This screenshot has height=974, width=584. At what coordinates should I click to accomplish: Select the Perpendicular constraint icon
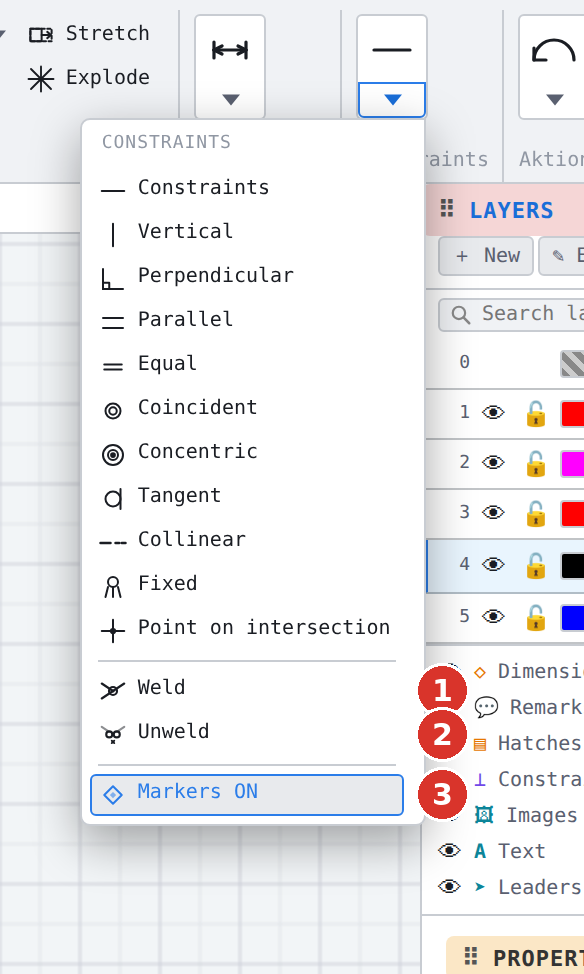[x=112, y=278]
